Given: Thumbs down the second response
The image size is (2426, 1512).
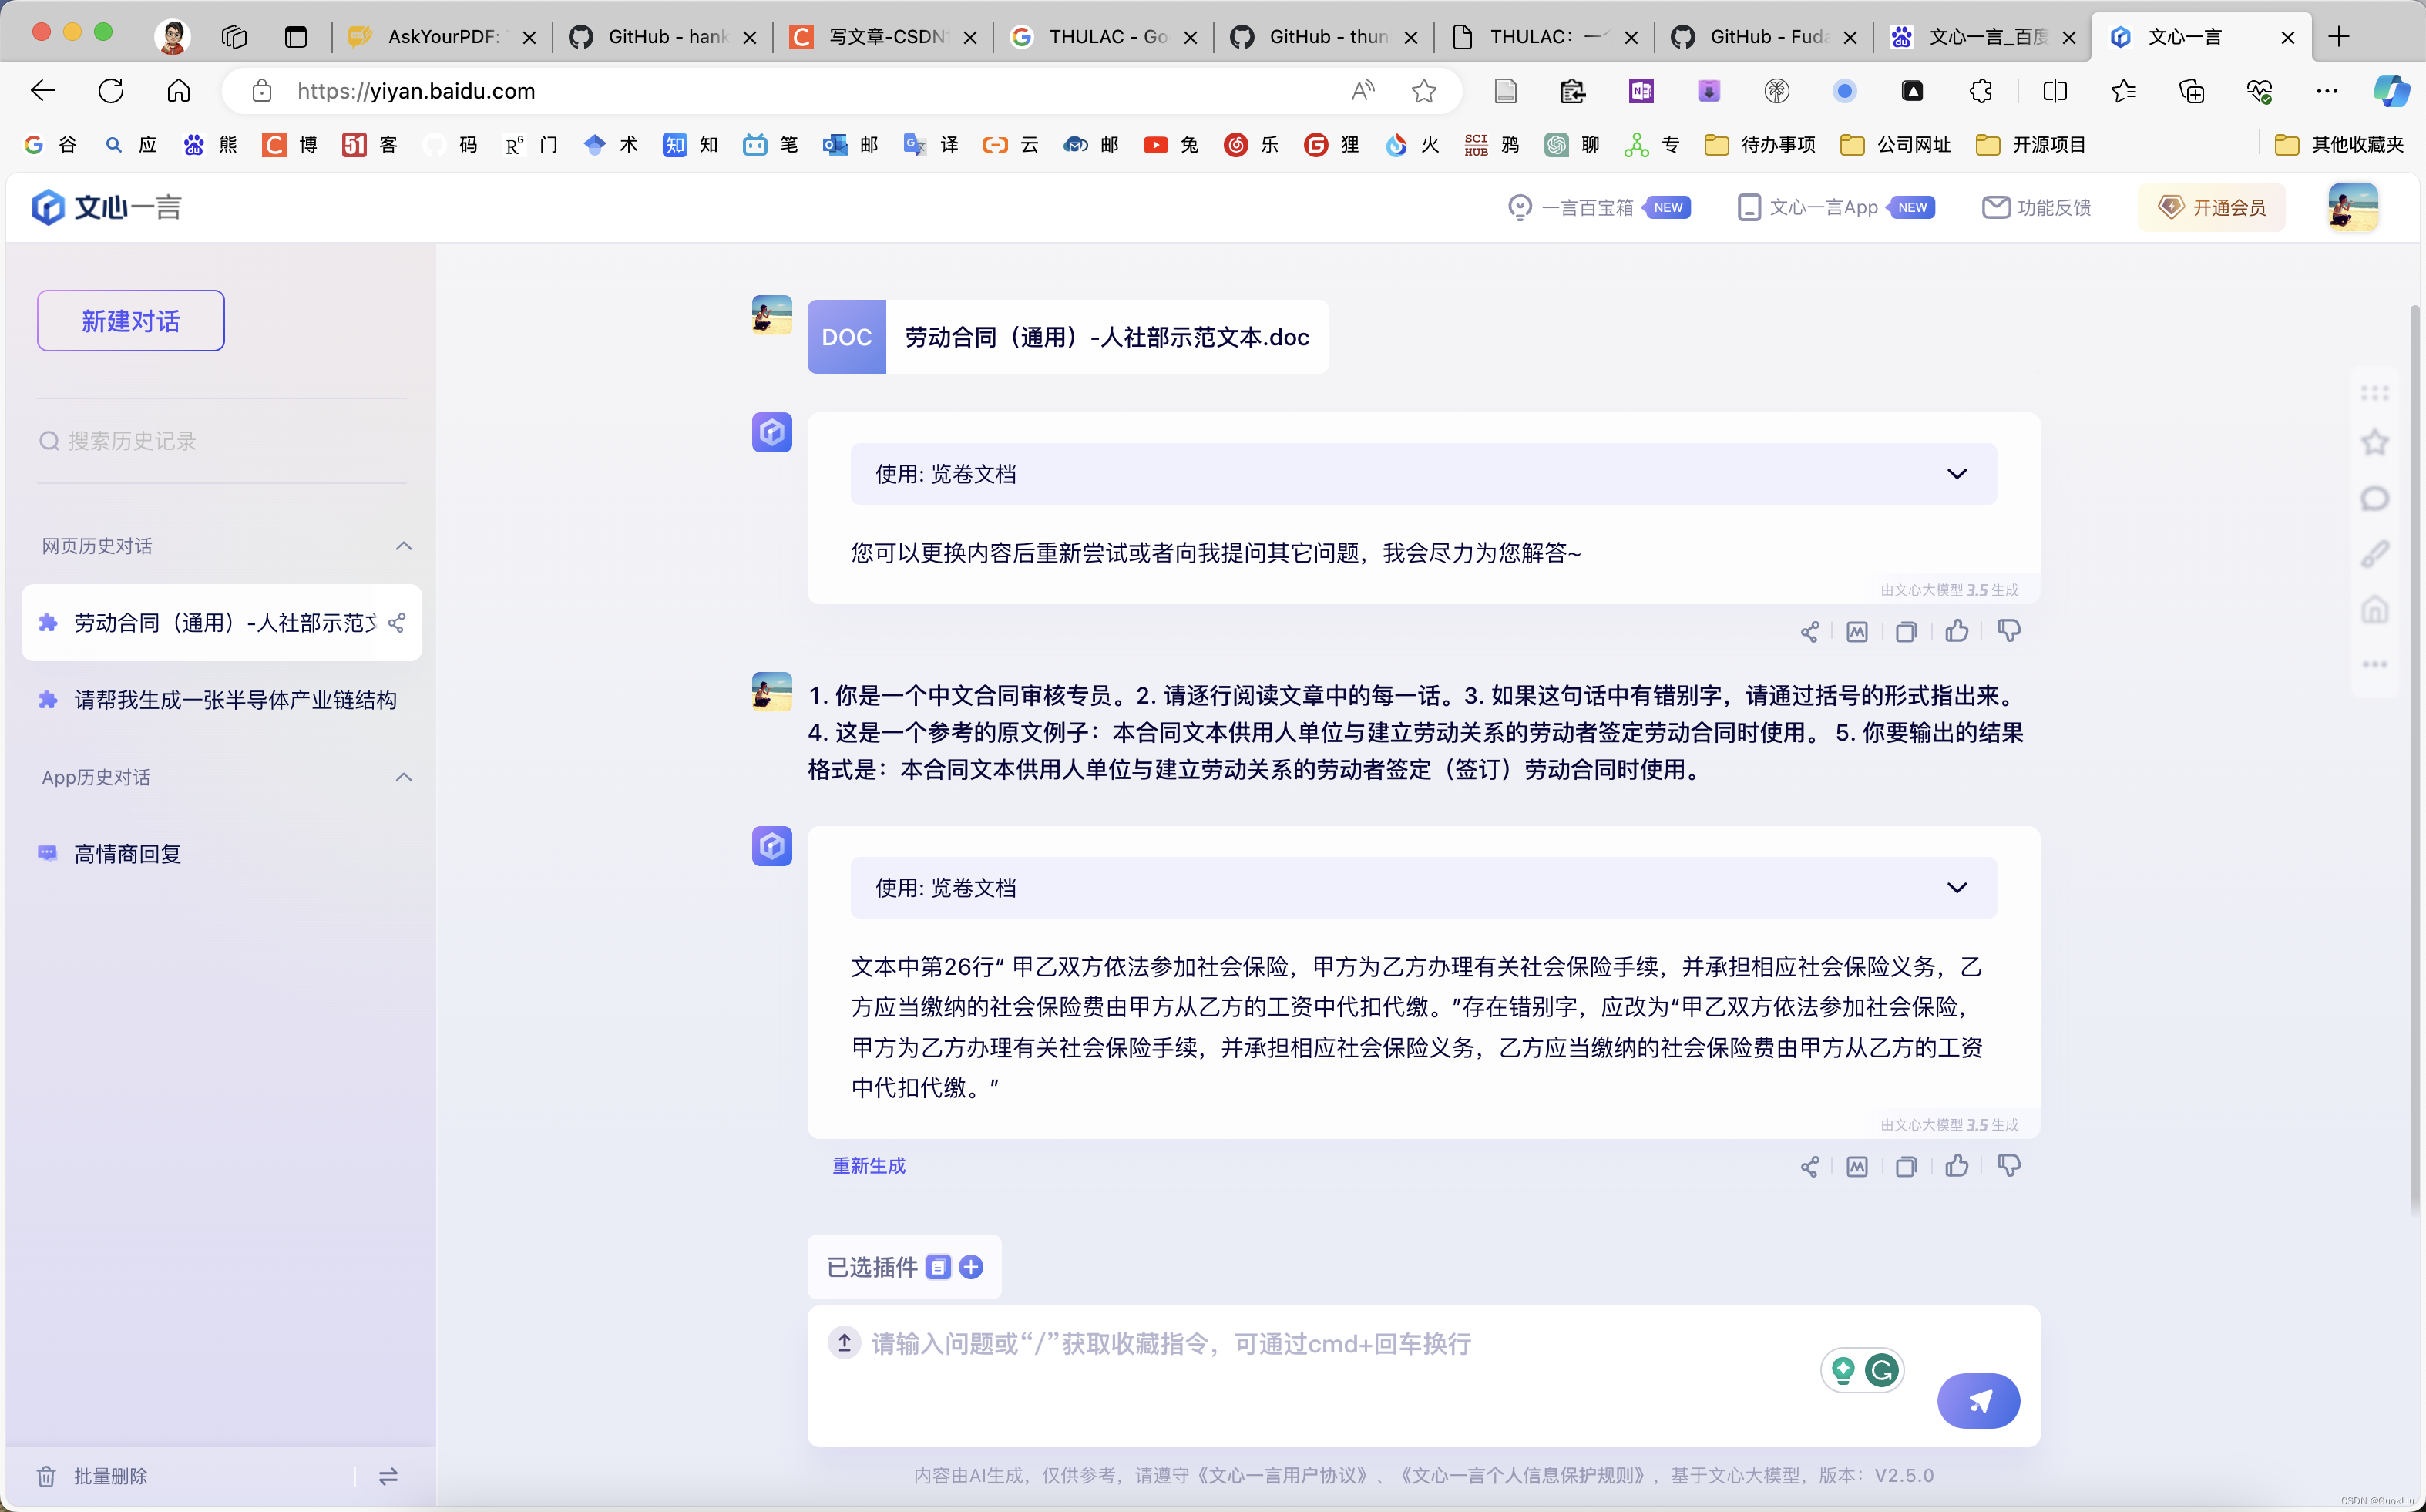Looking at the screenshot, I should [x=2009, y=1166].
